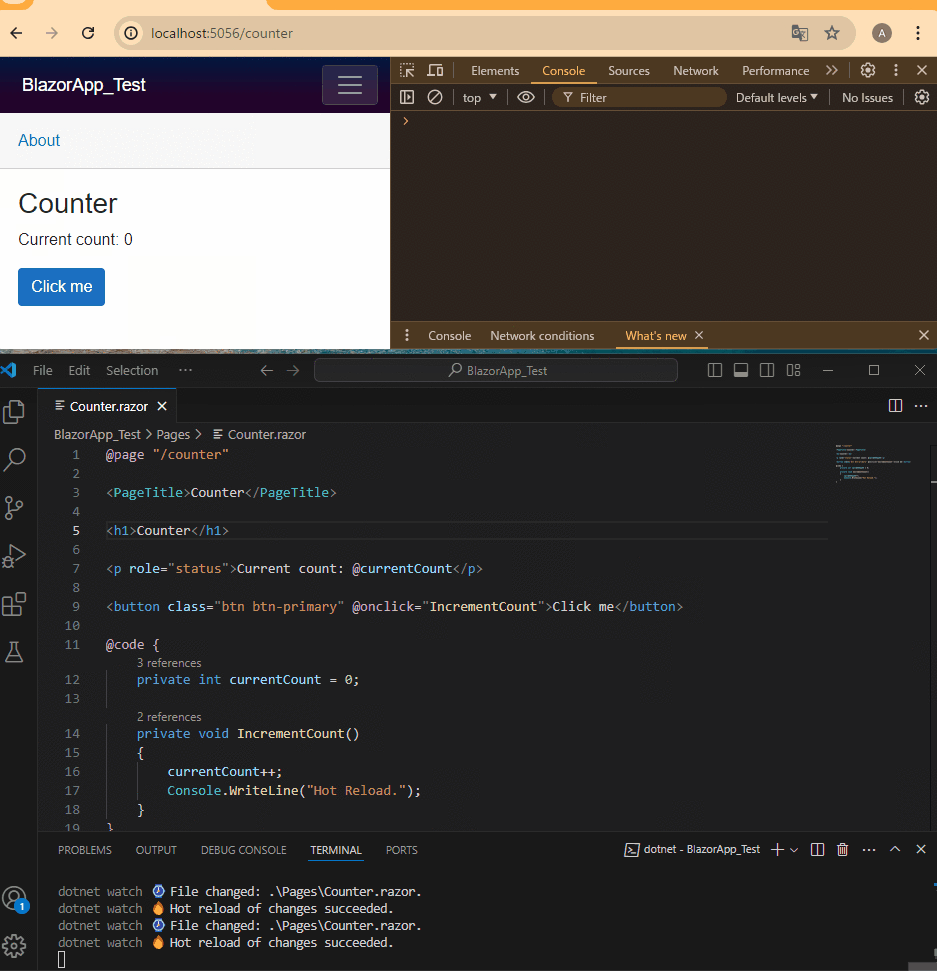Viewport: 937px width, 971px height.
Task: Reload the localhost counter page
Action: click(88, 33)
